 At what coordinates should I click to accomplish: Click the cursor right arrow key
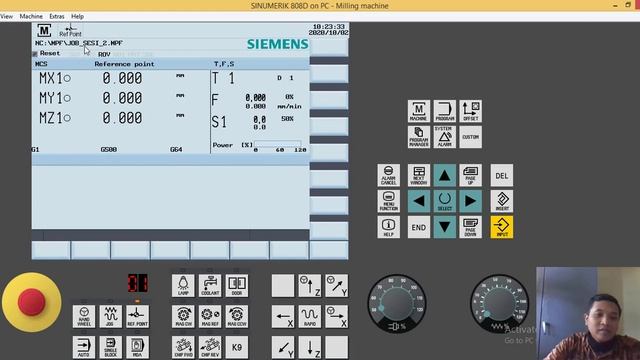pos(471,201)
